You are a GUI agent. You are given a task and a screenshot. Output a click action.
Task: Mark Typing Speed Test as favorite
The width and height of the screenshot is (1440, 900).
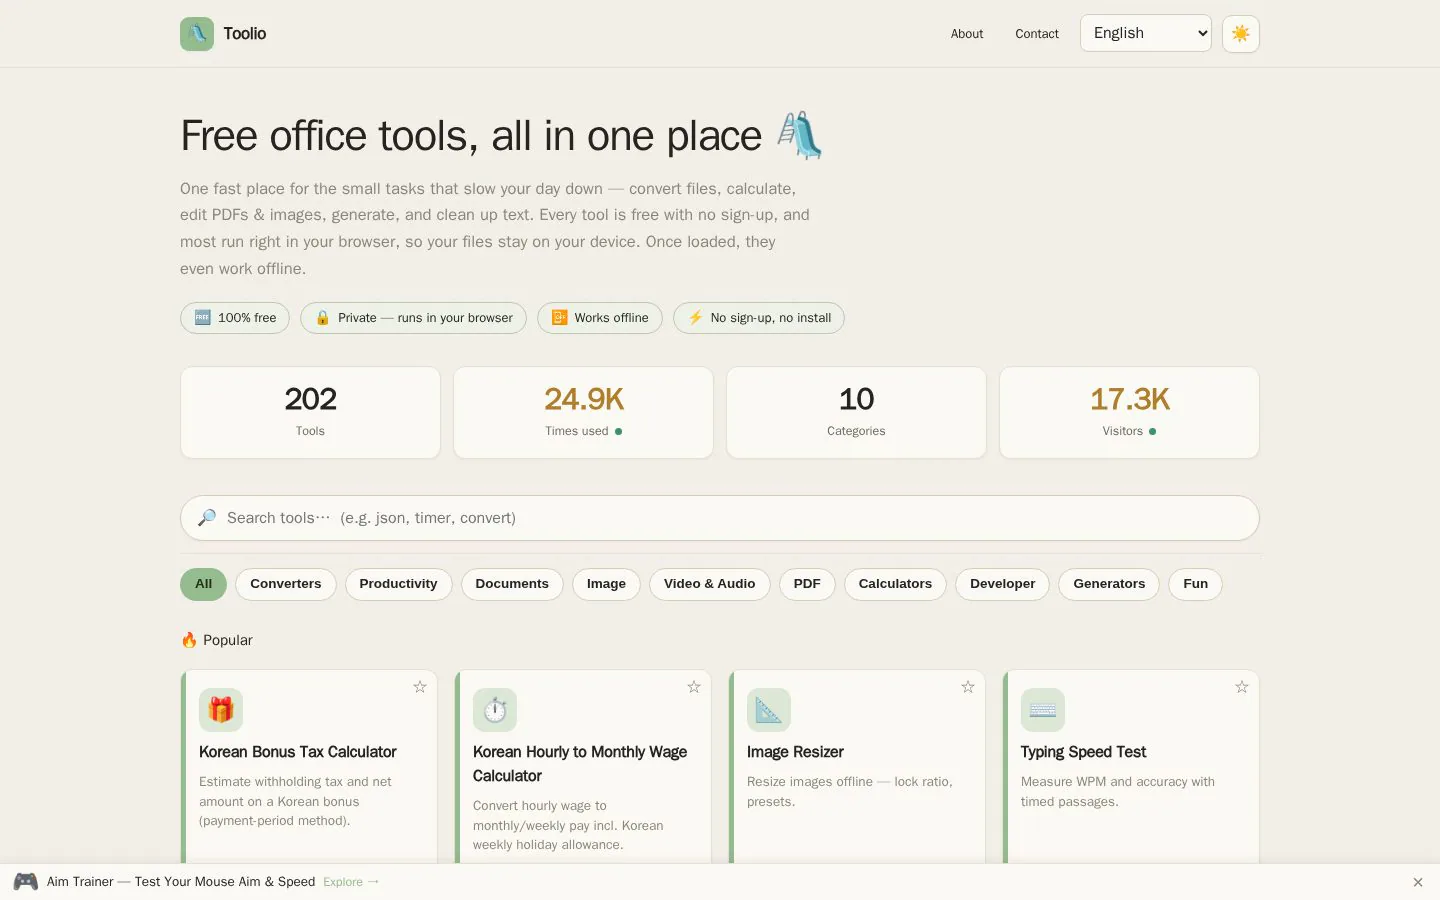point(1242,687)
